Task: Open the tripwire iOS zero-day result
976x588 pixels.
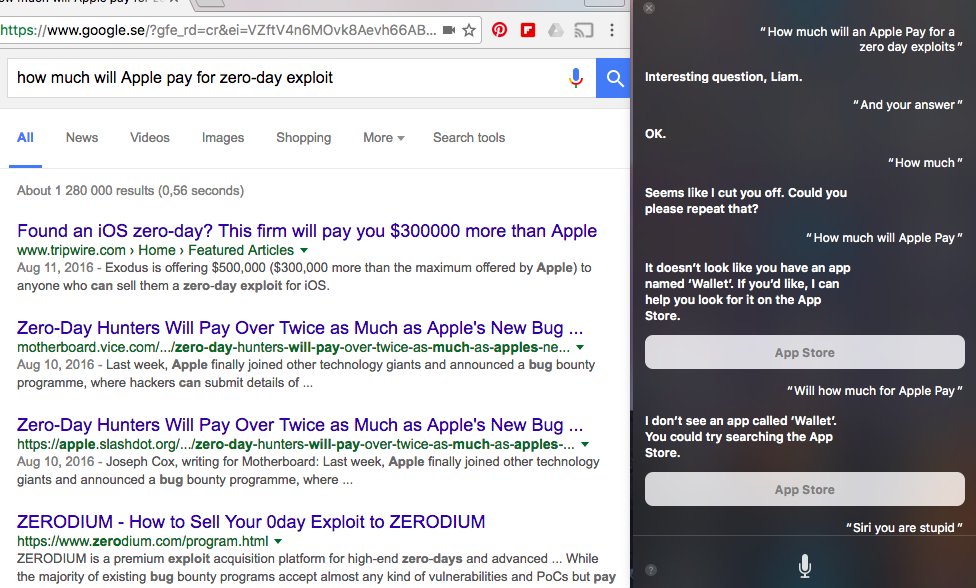Action: (x=307, y=231)
